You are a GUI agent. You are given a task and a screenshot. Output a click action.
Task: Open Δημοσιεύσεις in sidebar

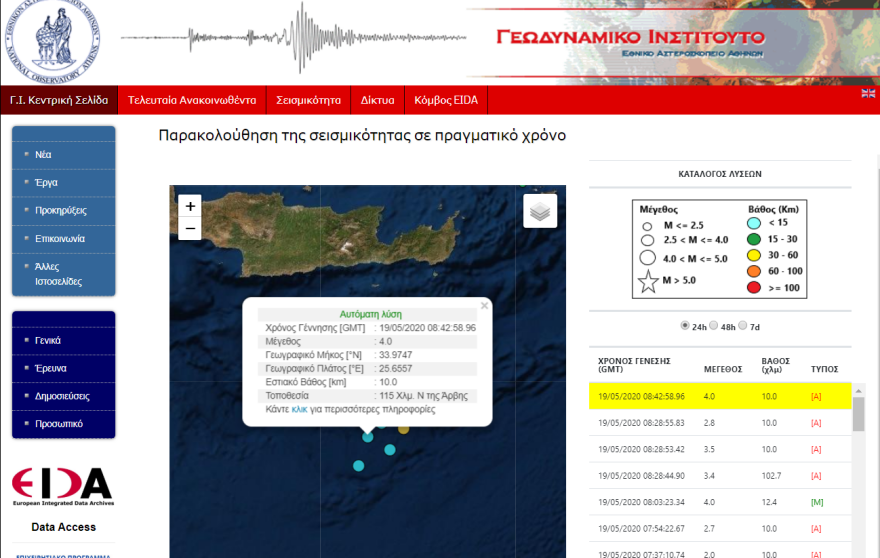click(63, 396)
